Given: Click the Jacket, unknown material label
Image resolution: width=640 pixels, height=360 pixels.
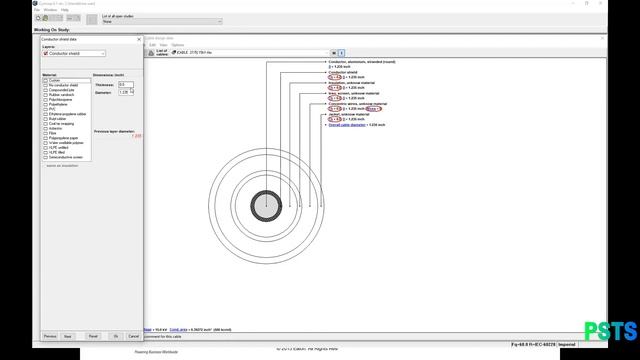Looking at the screenshot, I should 349,115.
